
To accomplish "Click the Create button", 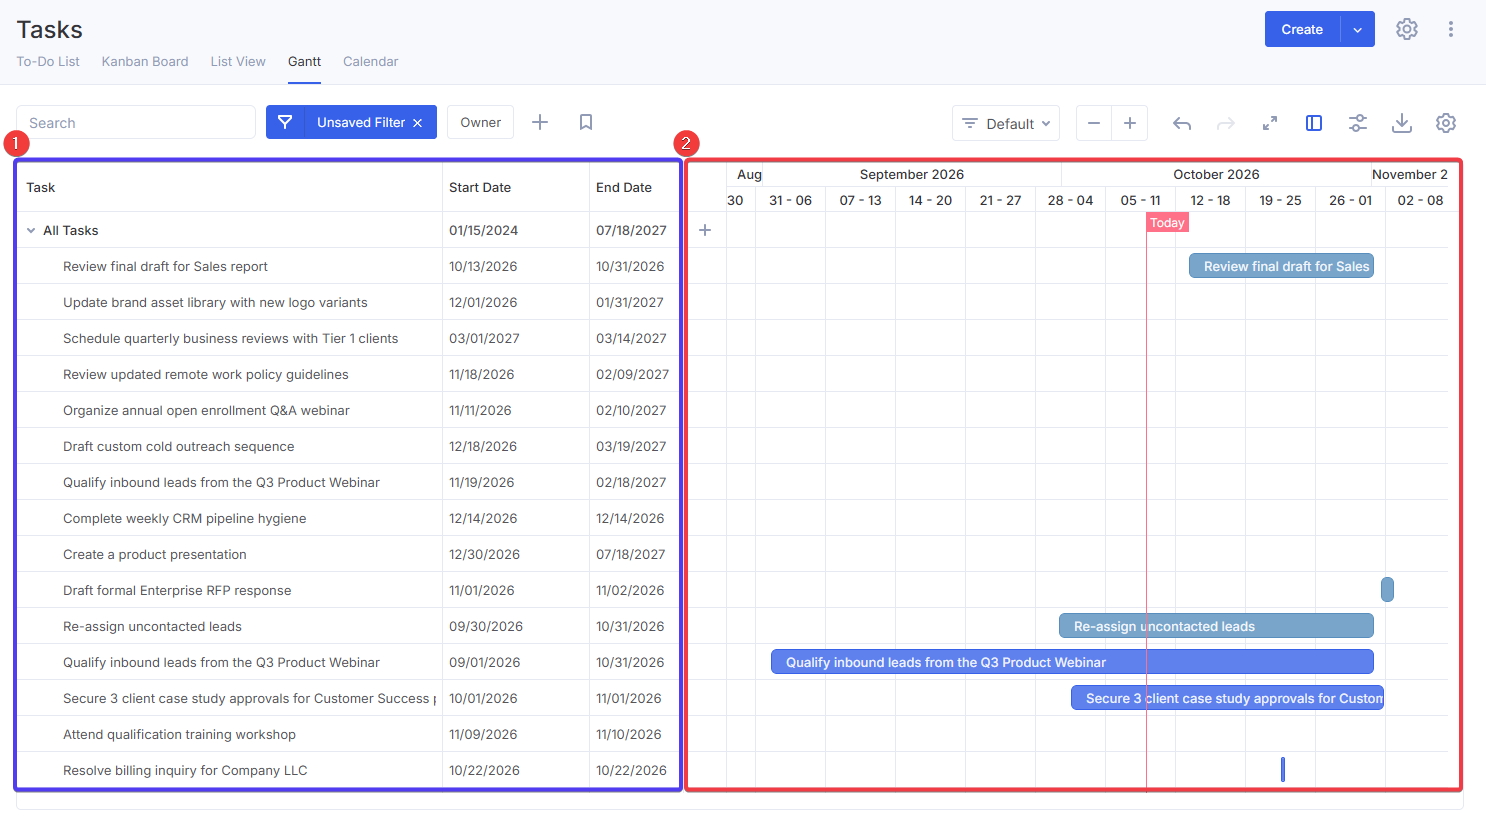I will coord(1302,29).
